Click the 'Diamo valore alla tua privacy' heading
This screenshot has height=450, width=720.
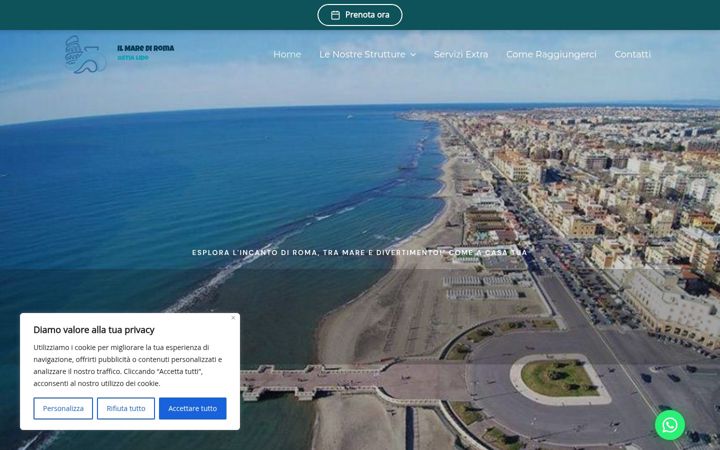[x=94, y=330]
